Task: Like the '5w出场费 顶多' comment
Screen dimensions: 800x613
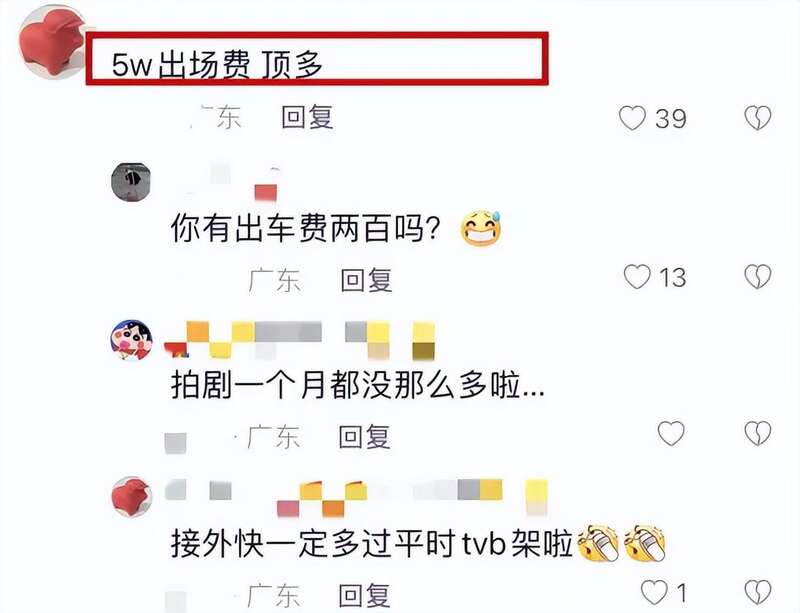Action: point(632,118)
